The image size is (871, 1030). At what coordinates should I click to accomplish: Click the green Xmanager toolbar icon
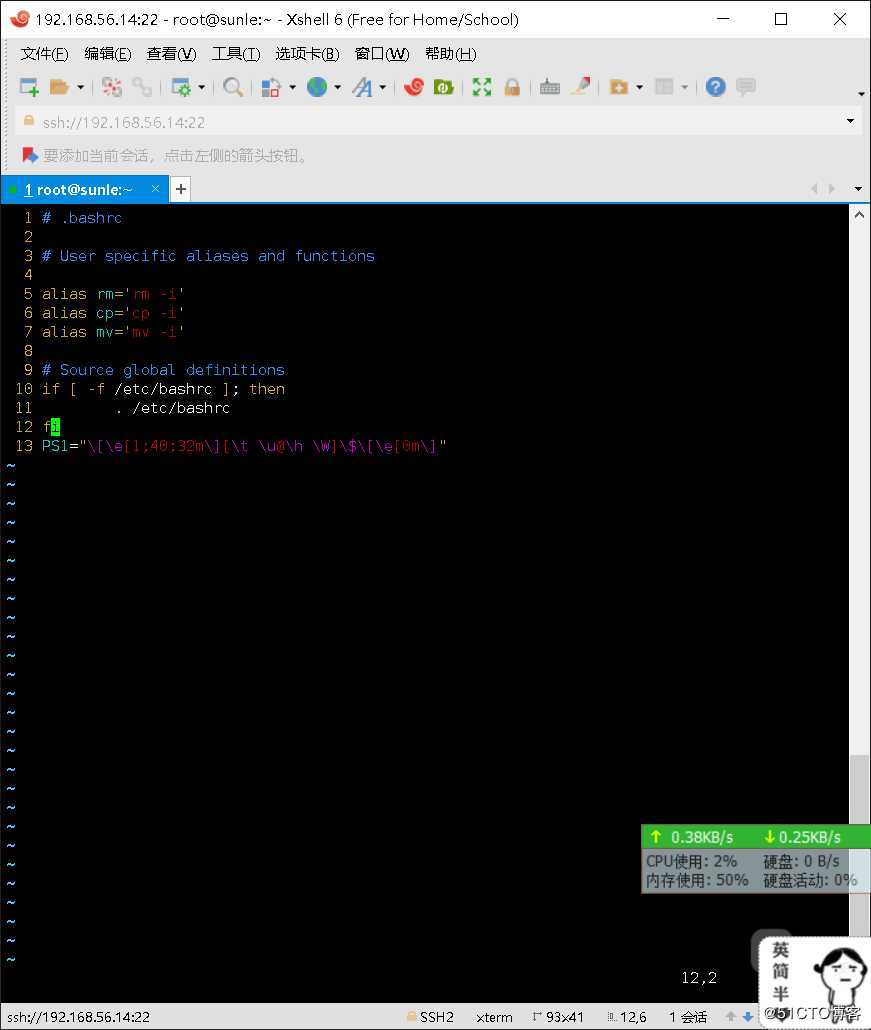click(443, 87)
